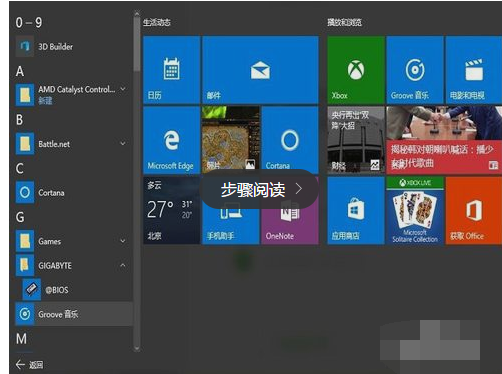Expand the AMD Catalyst Control folder

click(123, 89)
